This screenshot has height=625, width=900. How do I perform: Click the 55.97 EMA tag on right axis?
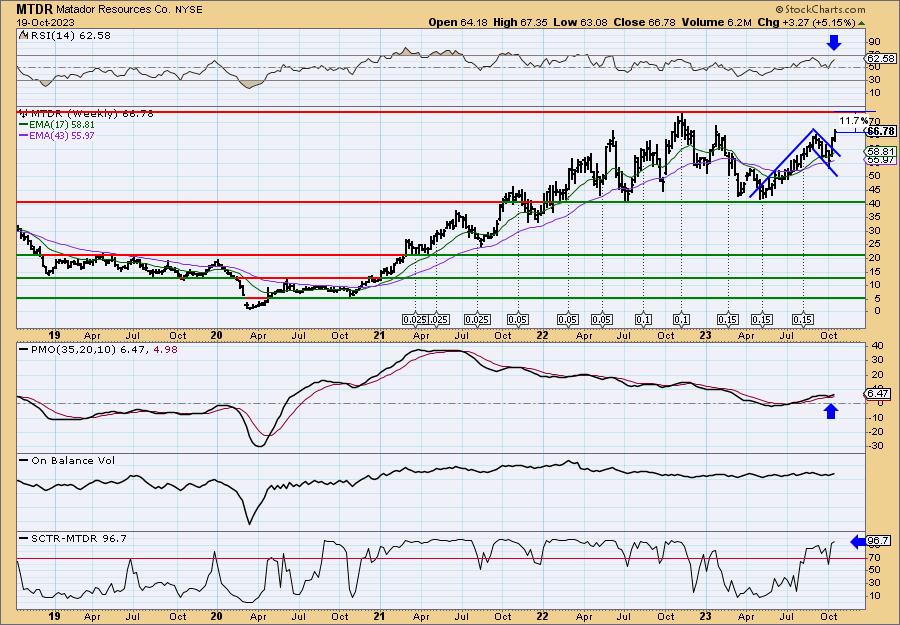tap(882, 160)
